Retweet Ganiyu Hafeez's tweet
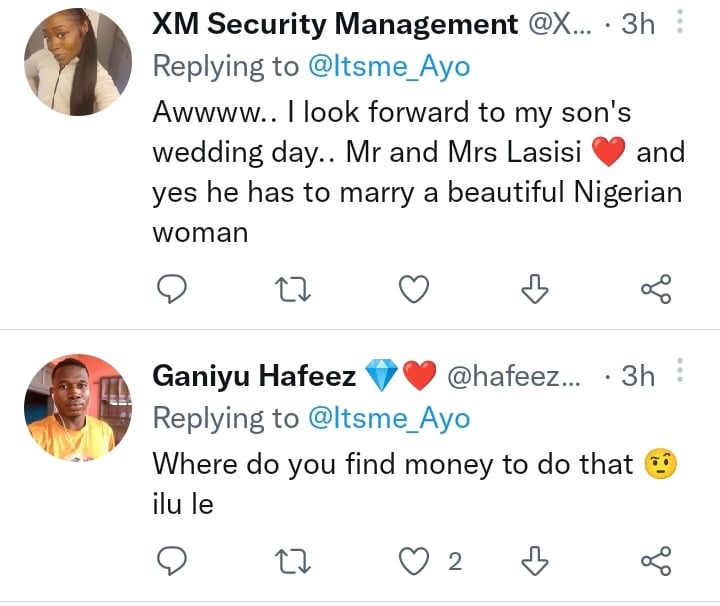Viewport: 720px width, 606px height. tap(294, 561)
